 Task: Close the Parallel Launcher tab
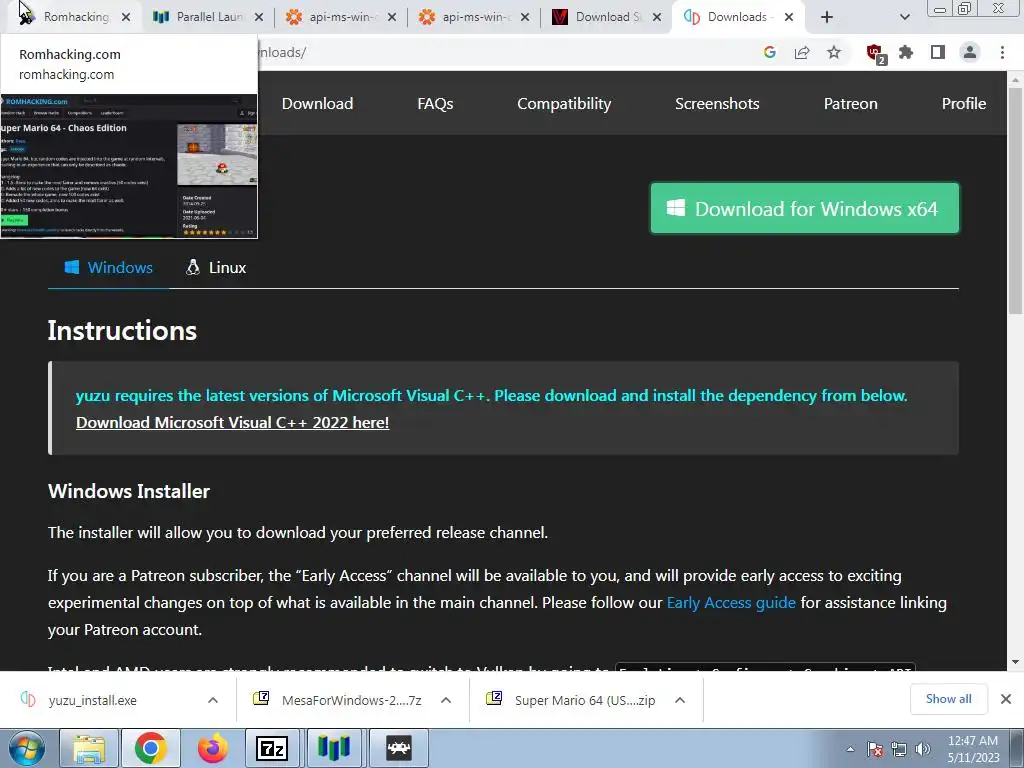[259, 17]
